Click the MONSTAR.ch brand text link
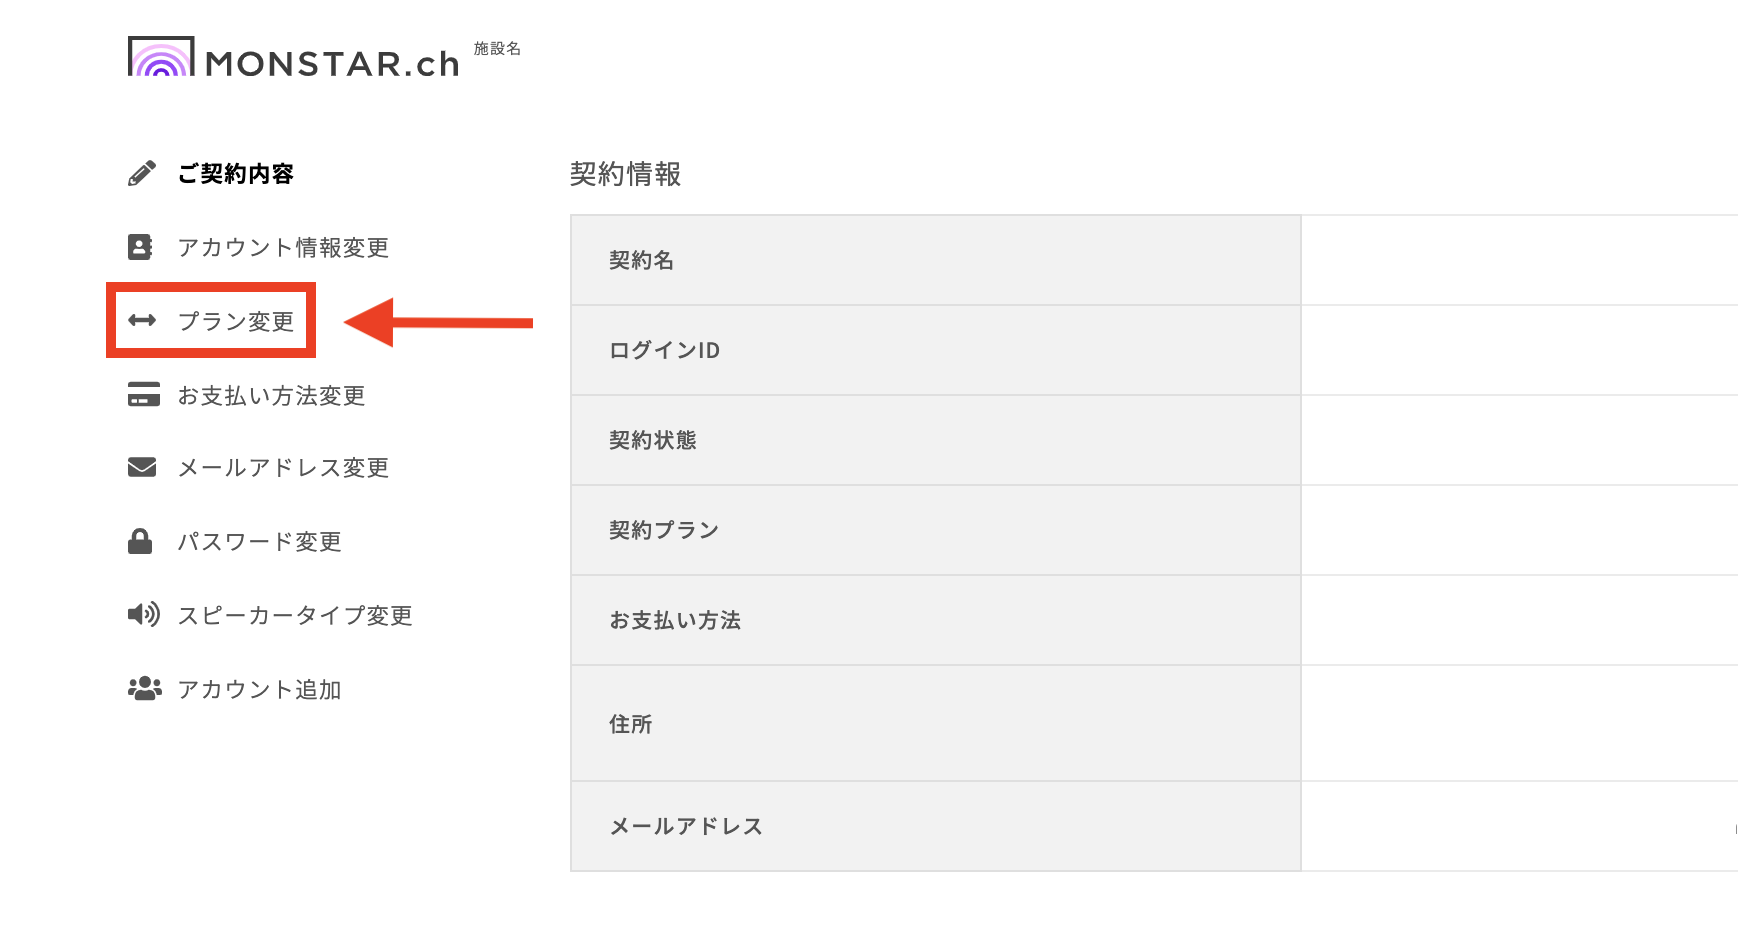 [332, 64]
